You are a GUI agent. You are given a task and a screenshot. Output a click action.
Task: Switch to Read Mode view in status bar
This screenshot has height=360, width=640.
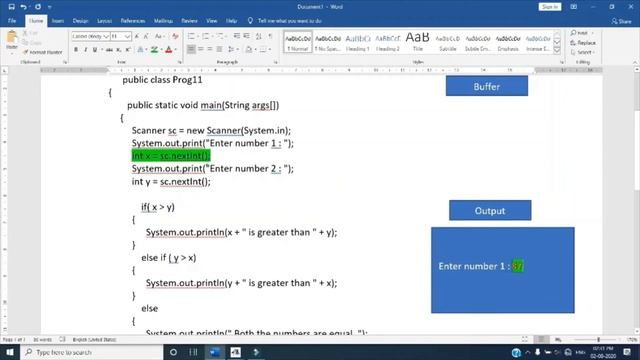[524, 339]
